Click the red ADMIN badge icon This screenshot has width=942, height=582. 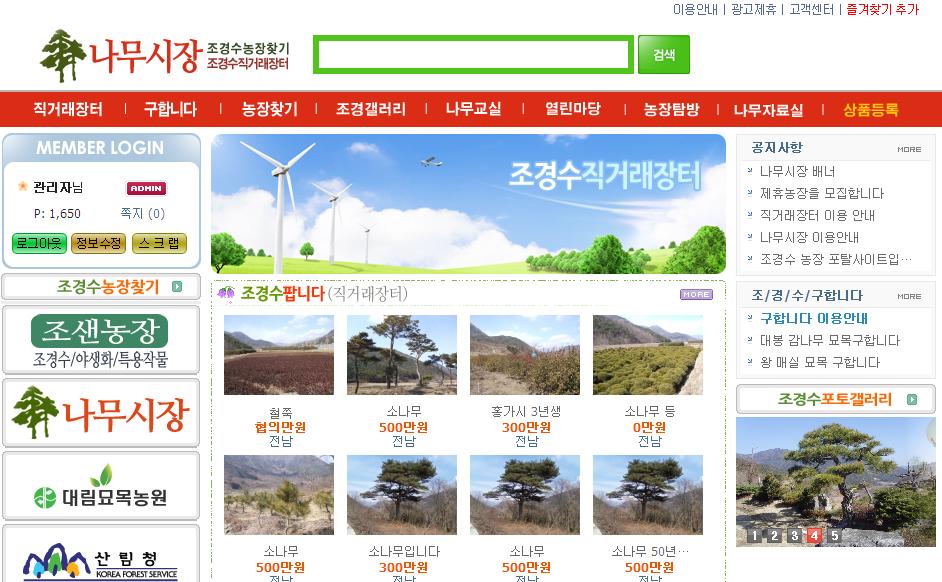pos(146,188)
